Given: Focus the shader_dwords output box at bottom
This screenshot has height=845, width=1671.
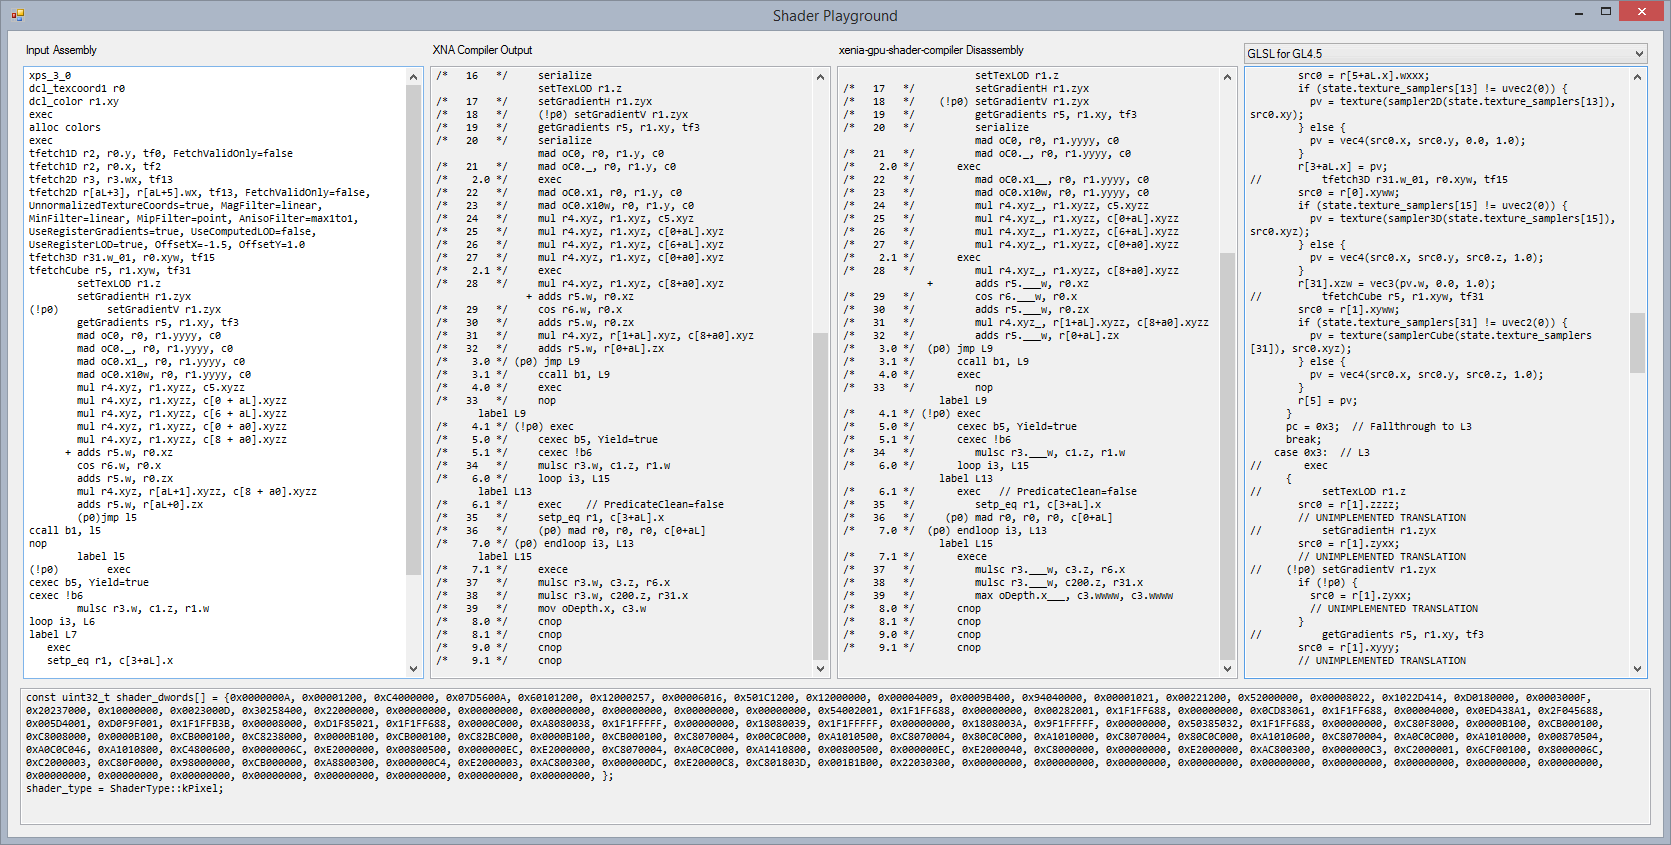Looking at the screenshot, I should (x=800, y=805).
